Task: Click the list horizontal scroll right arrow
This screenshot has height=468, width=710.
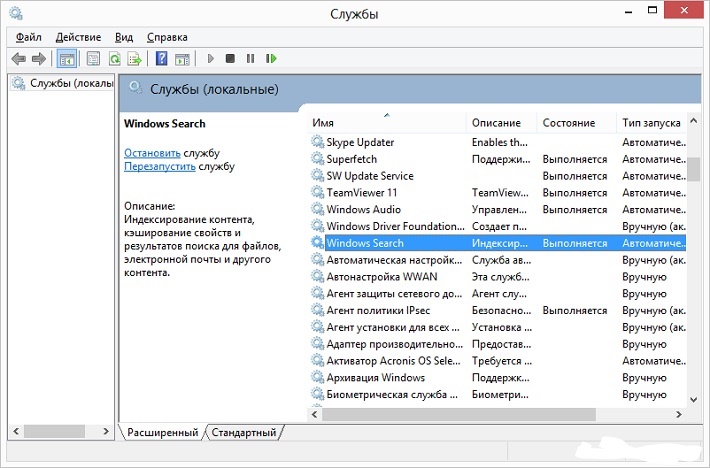Action: [x=678, y=414]
